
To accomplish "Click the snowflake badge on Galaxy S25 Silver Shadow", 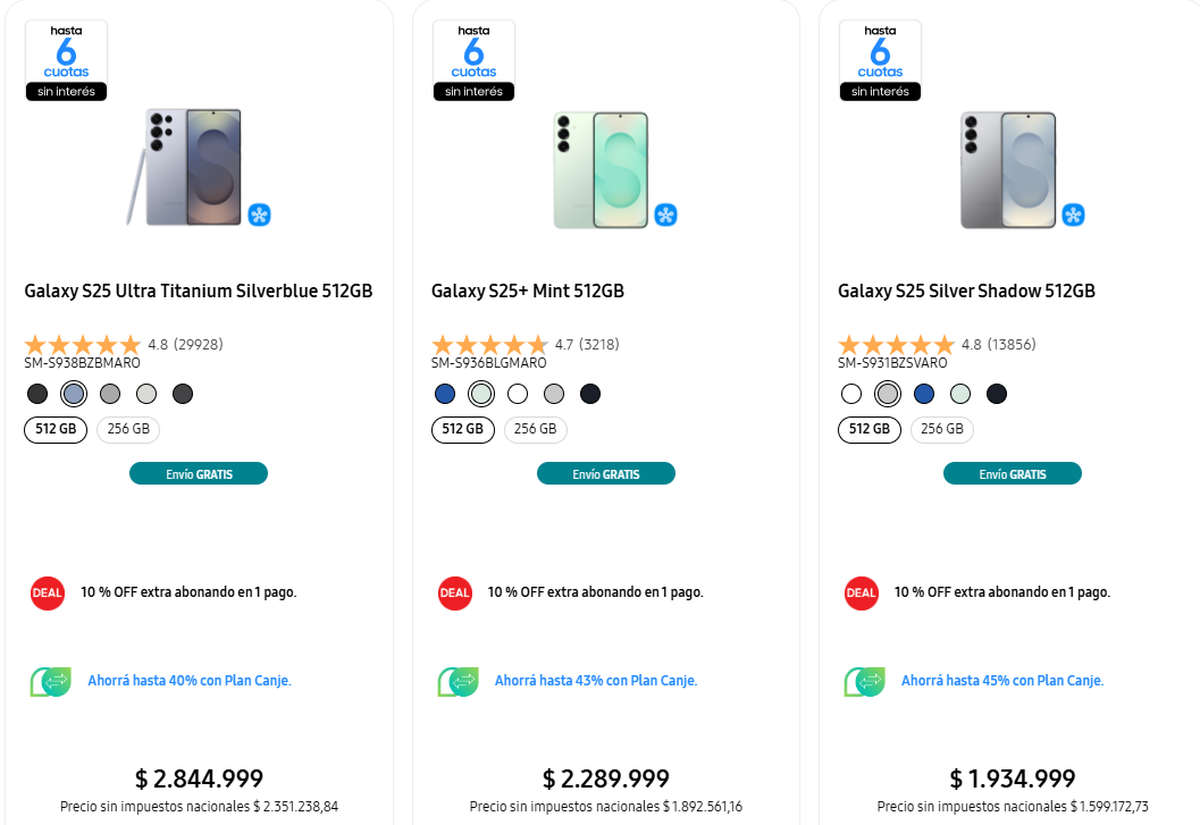I will pyautogui.click(x=1074, y=215).
